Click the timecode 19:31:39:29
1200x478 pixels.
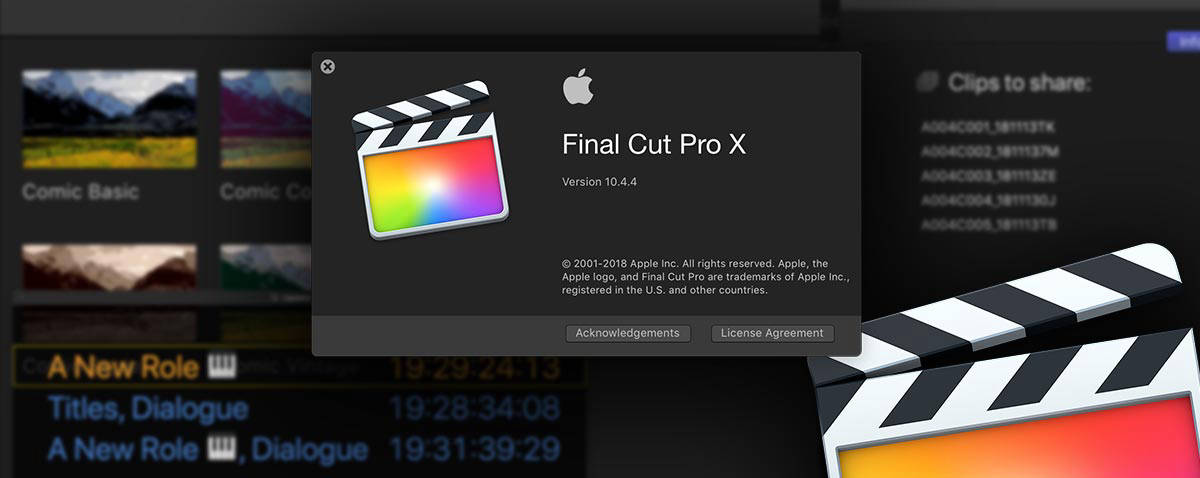475,449
